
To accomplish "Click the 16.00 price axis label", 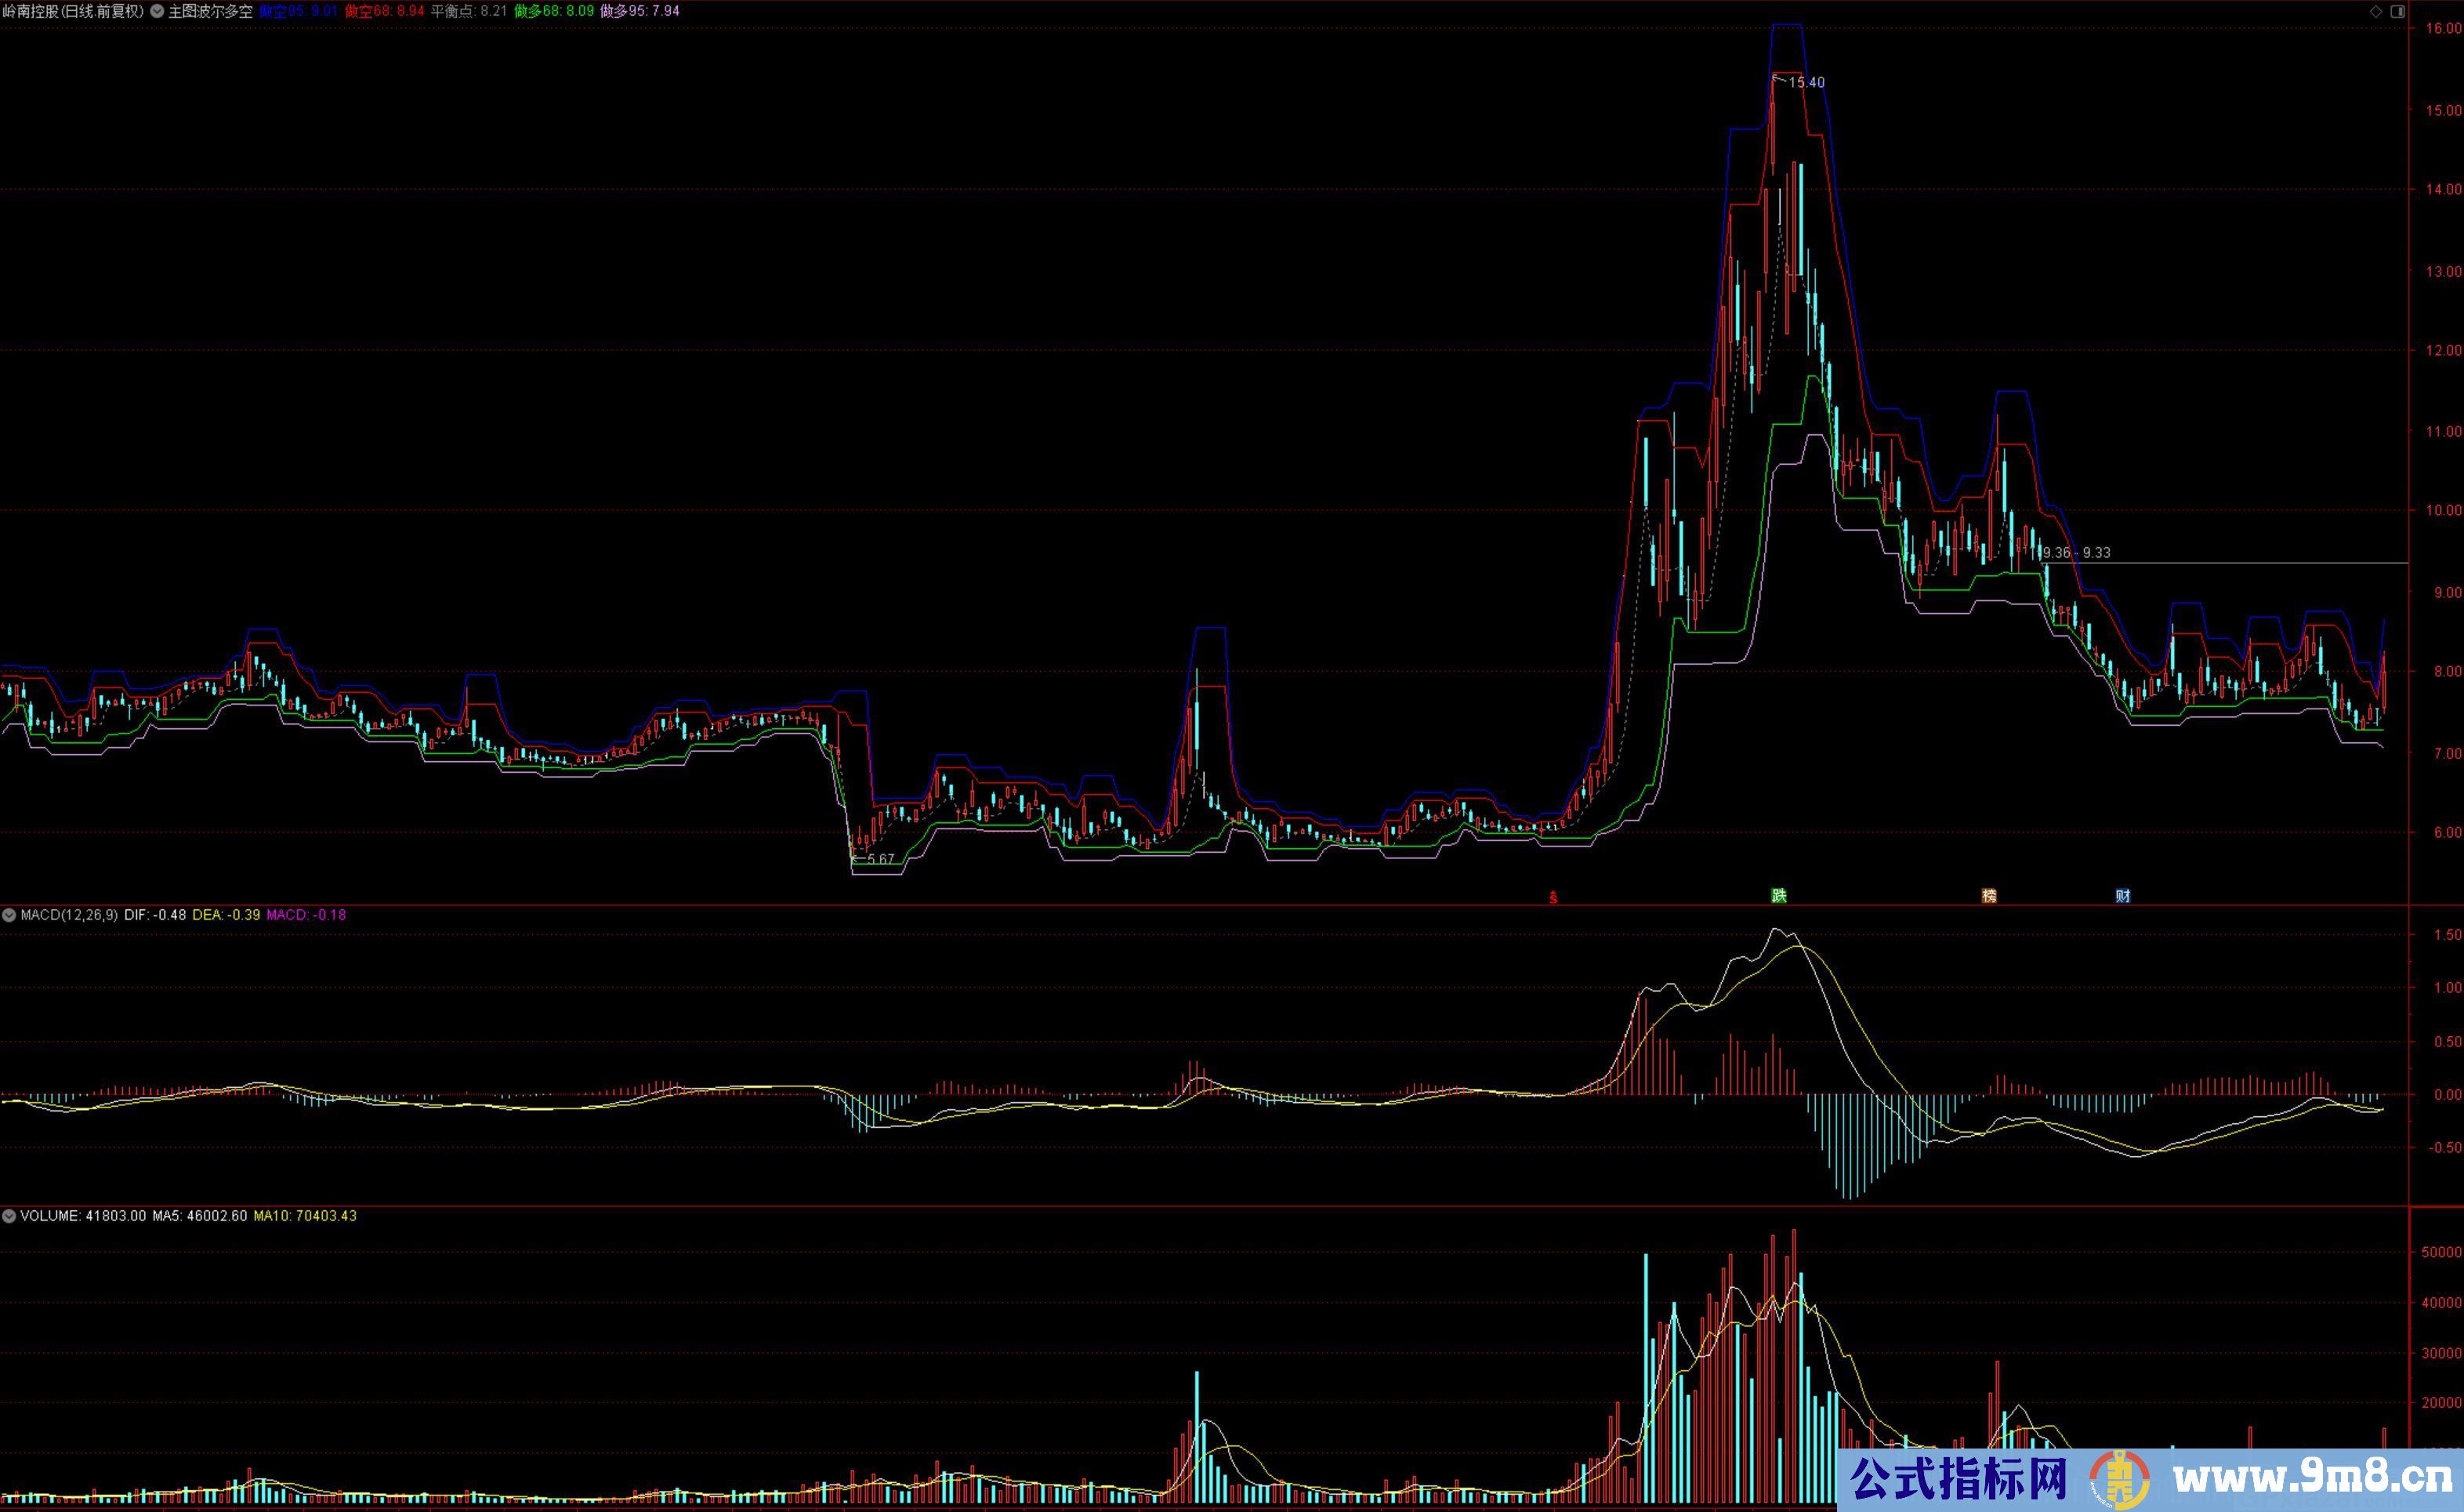I will point(2444,28).
